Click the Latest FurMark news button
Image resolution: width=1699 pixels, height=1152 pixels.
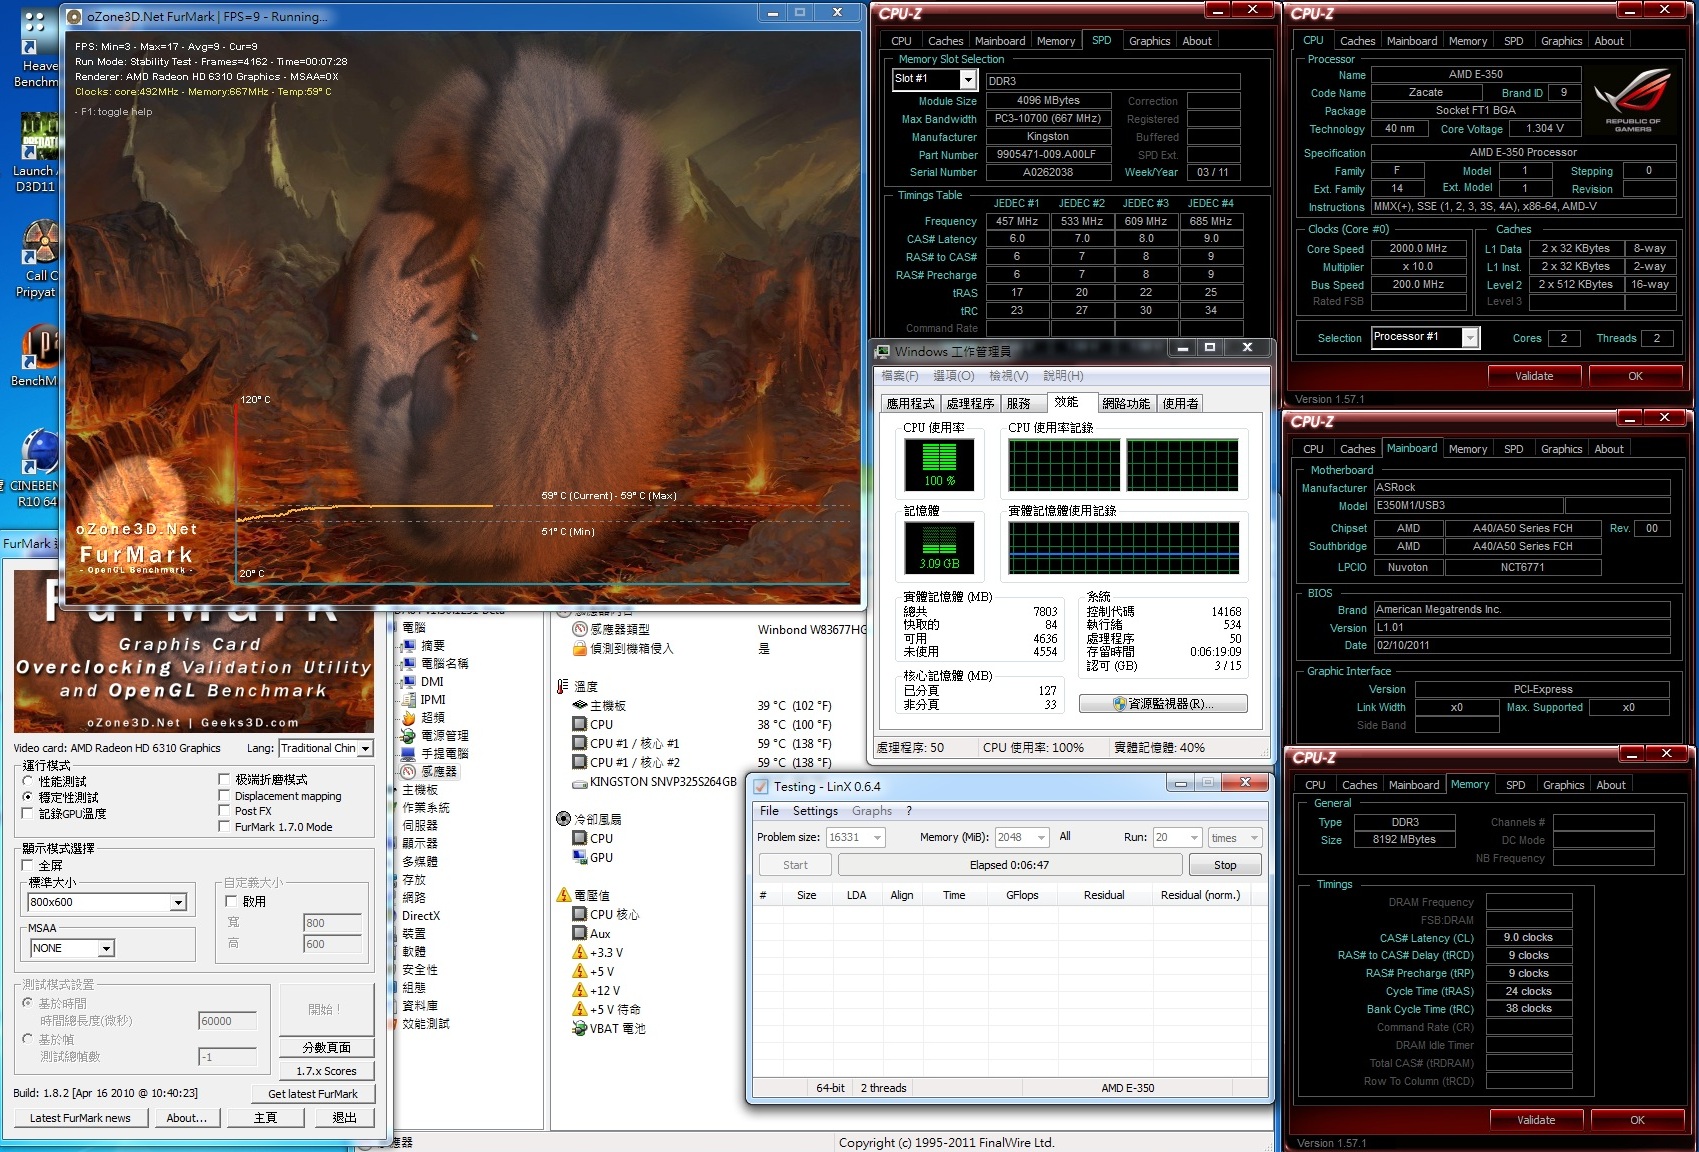80,1118
